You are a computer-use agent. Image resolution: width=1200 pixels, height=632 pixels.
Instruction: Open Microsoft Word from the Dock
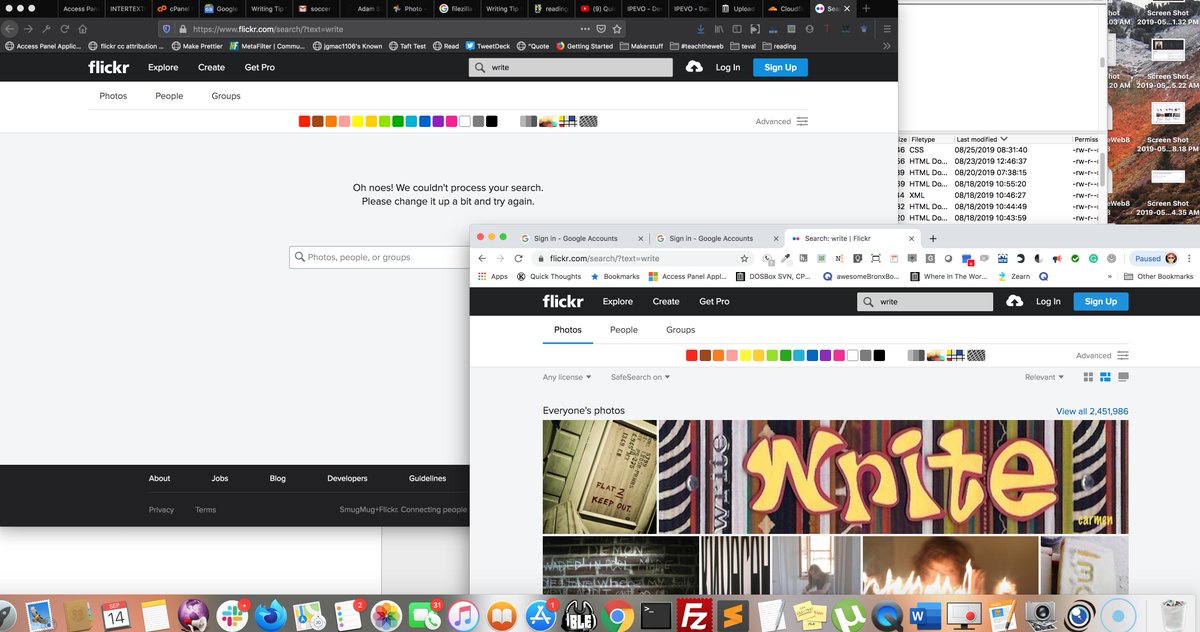[x=923, y=615]
